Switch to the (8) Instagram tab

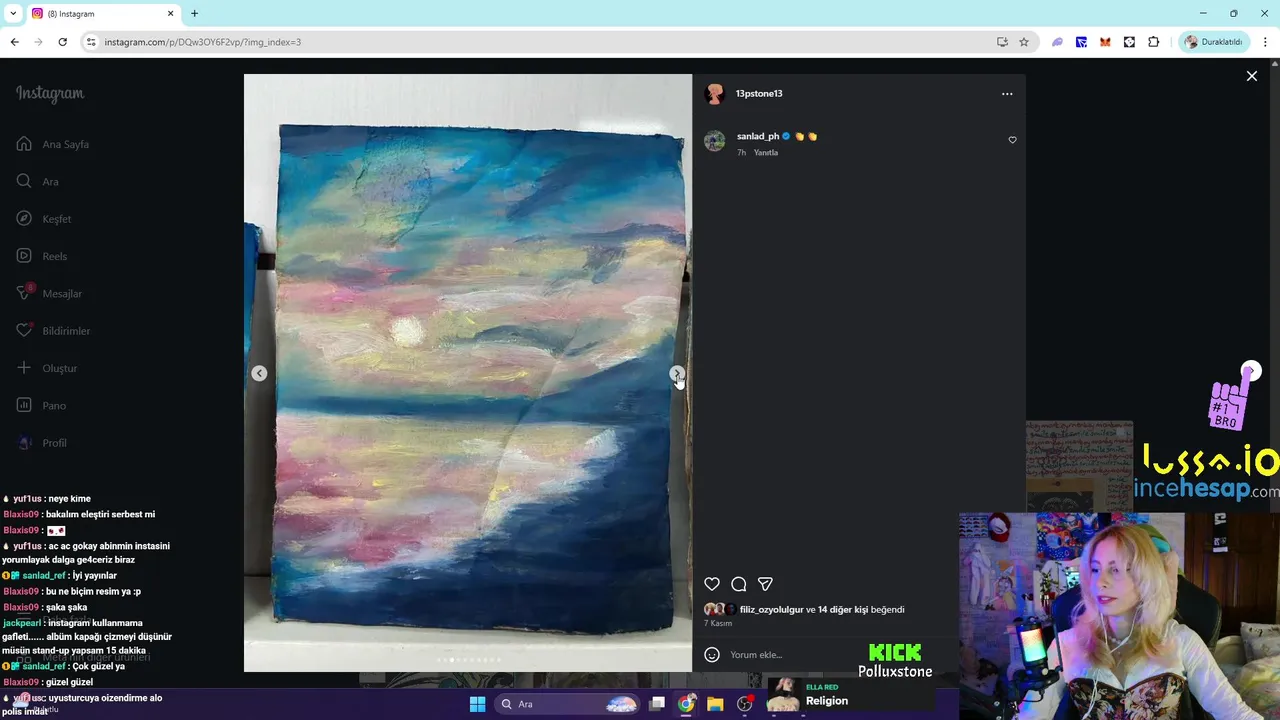coord(103,14)
